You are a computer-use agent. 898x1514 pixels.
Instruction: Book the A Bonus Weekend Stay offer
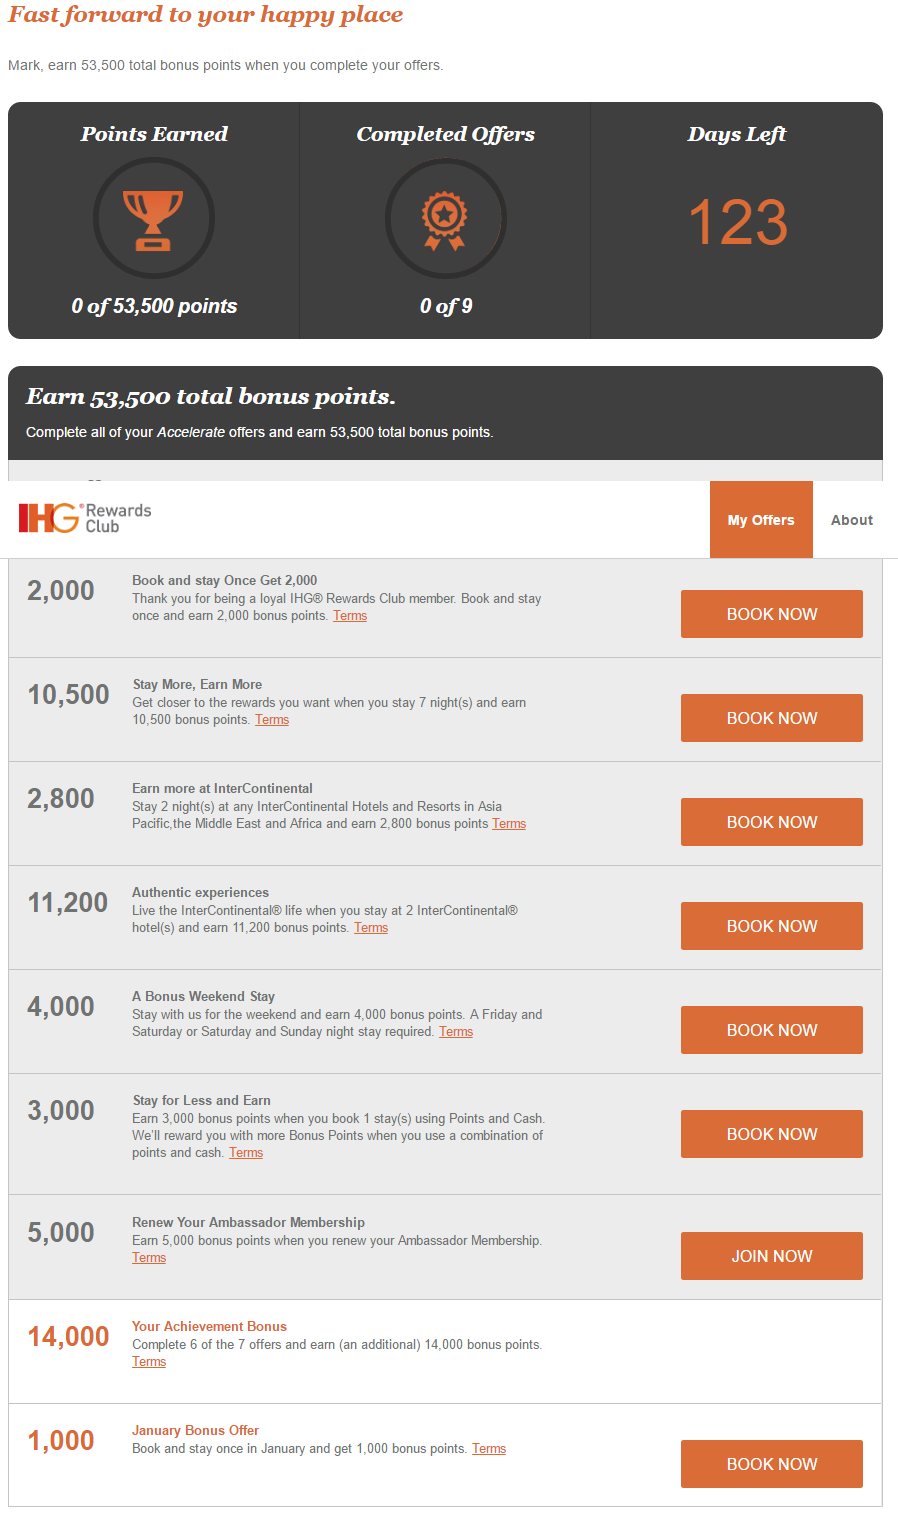click(772, 1030)
